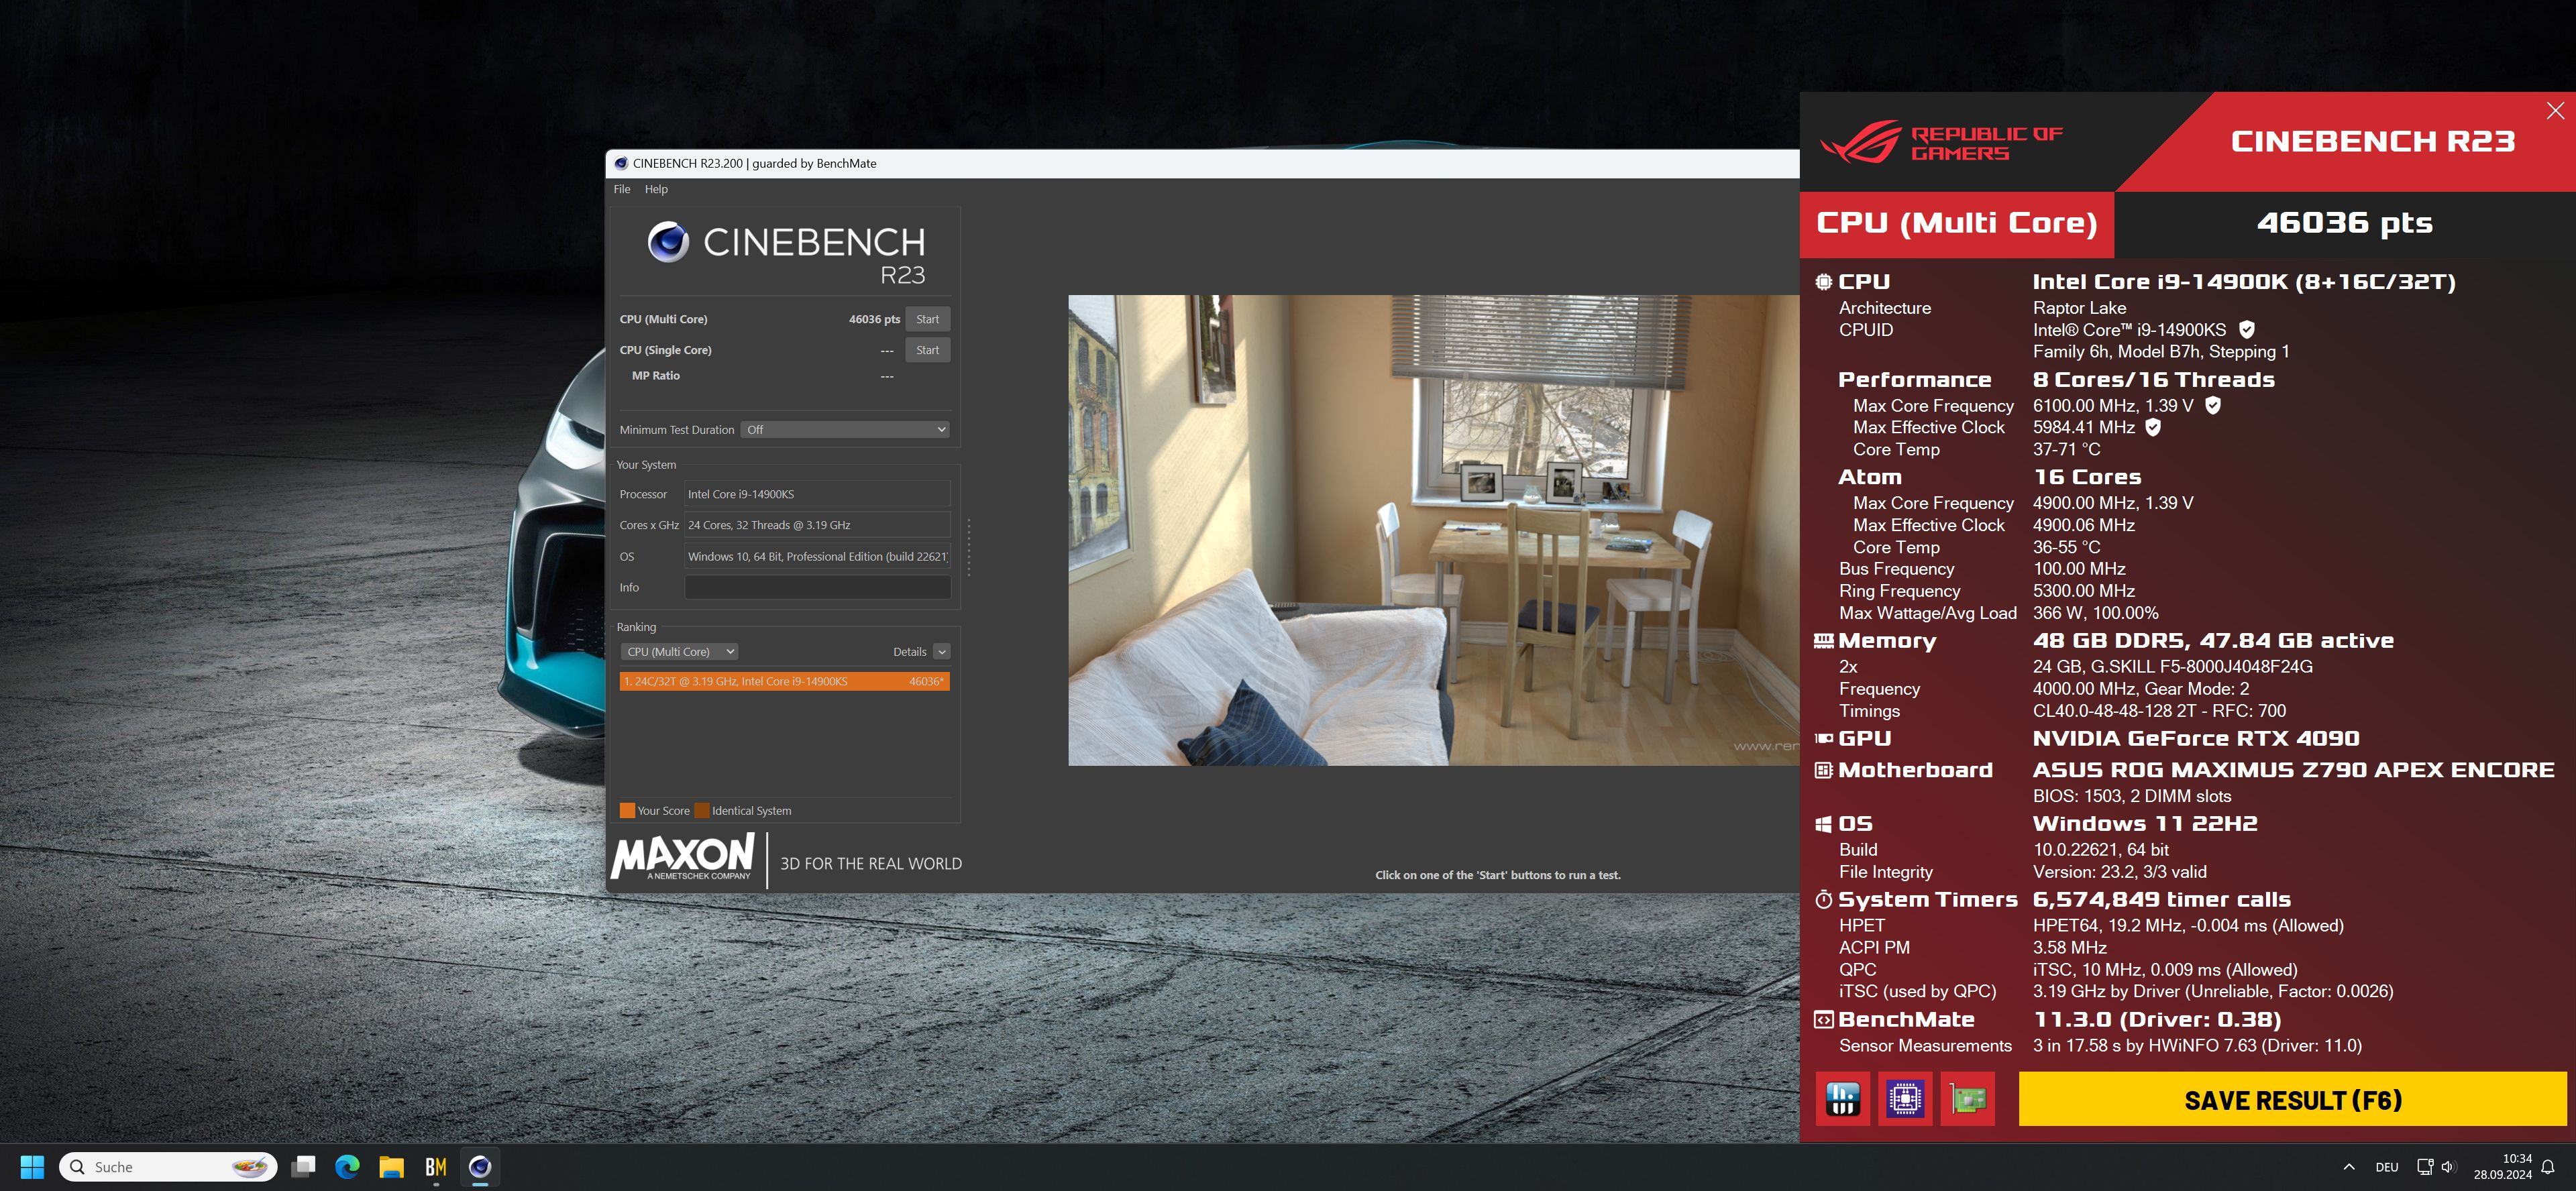Screen dimensions: 2576x1191
Task: Click the Max Wattage 366 W, 100.00% value
Action: [2095, 613]
